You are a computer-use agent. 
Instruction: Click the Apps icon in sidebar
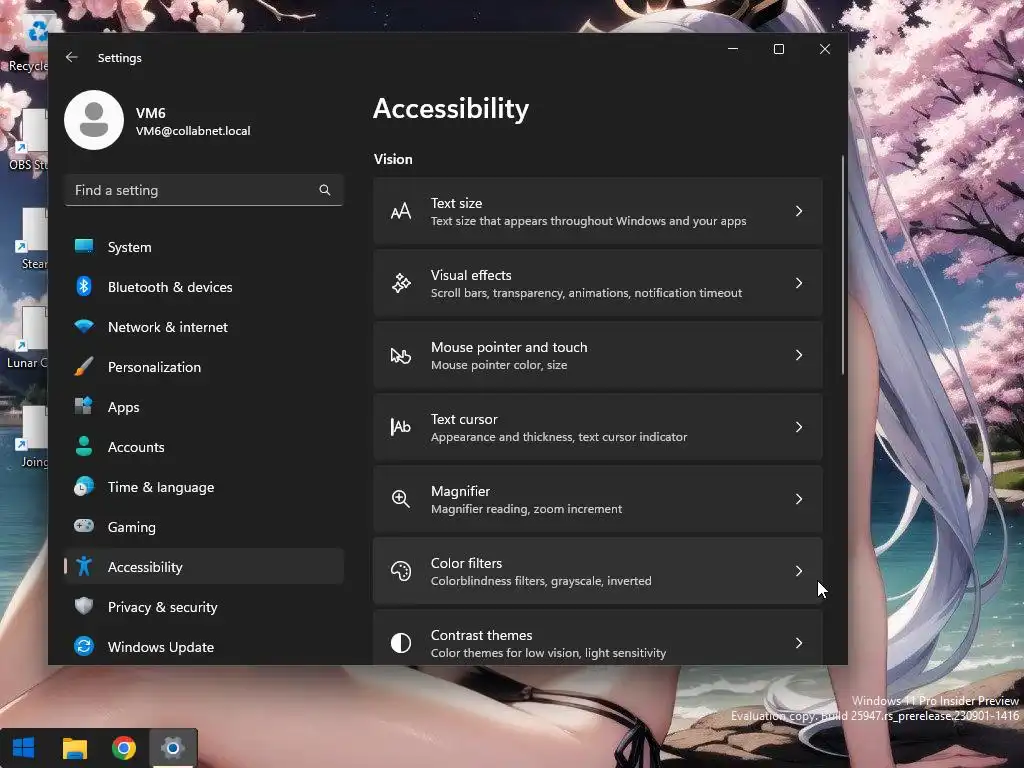(x=84, y=406)
